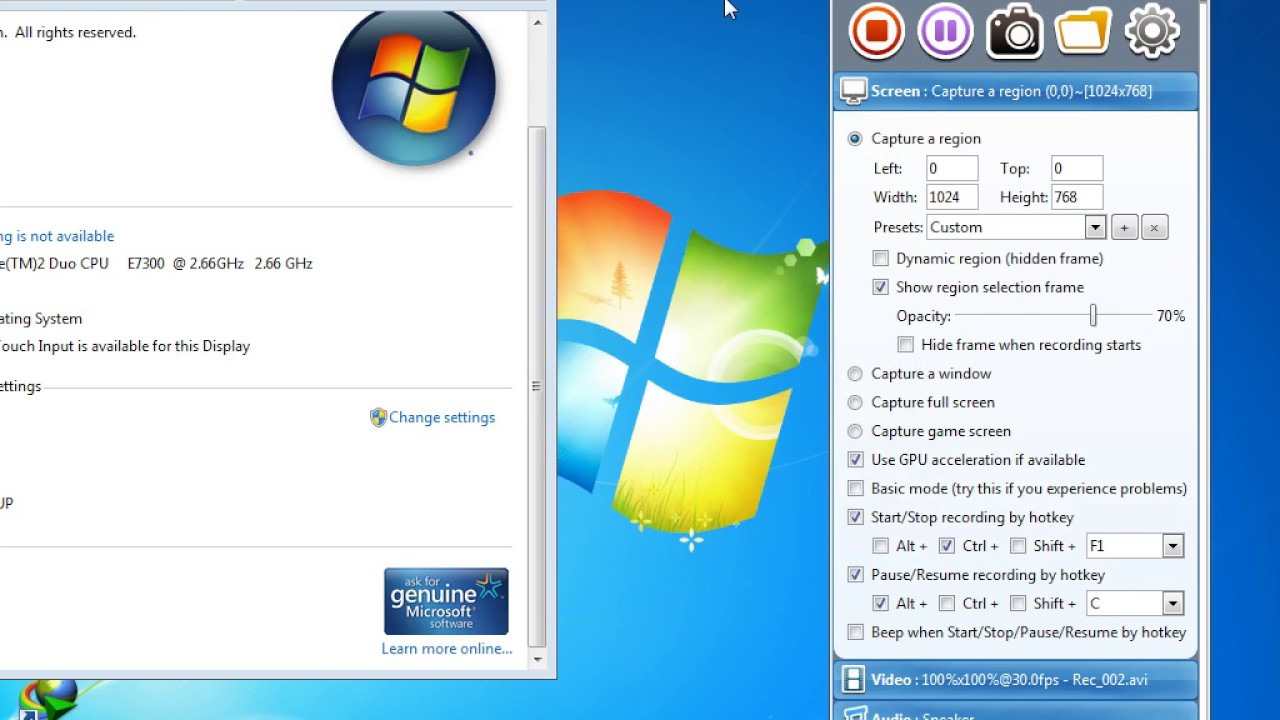Collapse the Screen section header
This screenshot has height=720, width=1280.
(x=1015, y=91)
